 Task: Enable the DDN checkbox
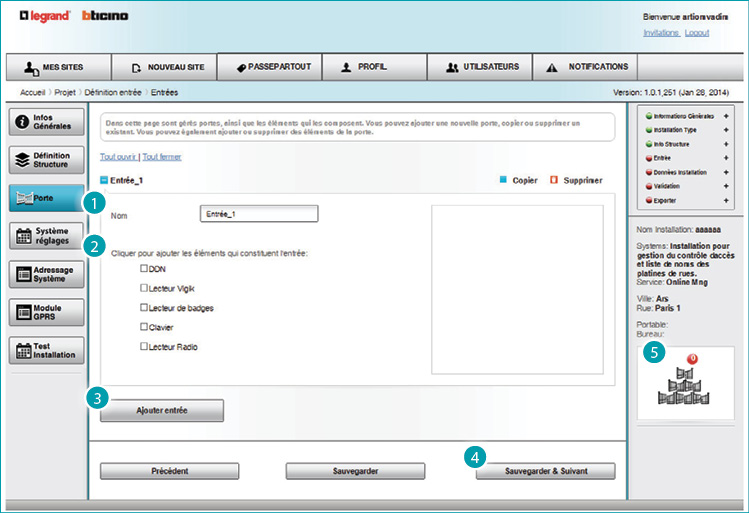144,269
